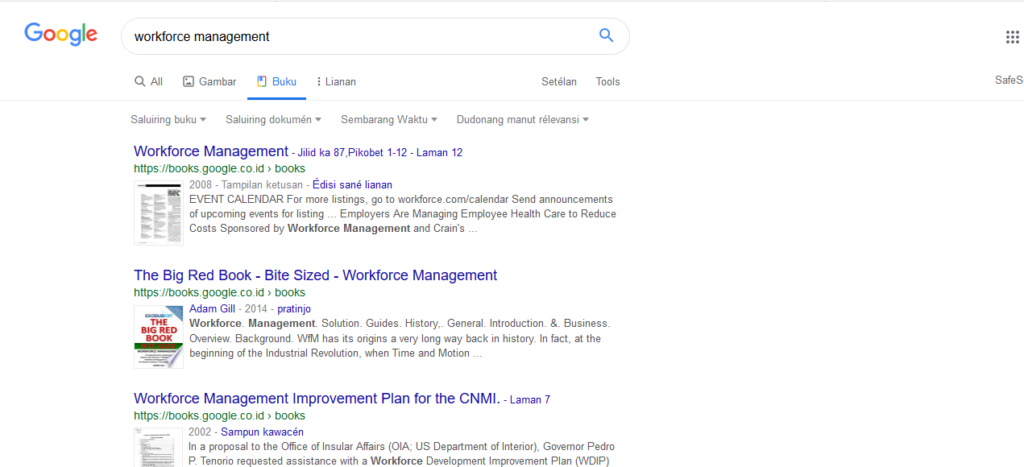Image resolution: width=1024 pixels, height=467 pixels.
Task: Click '2008 - Tampilan ketusan' text
Action: coord(246,185)
